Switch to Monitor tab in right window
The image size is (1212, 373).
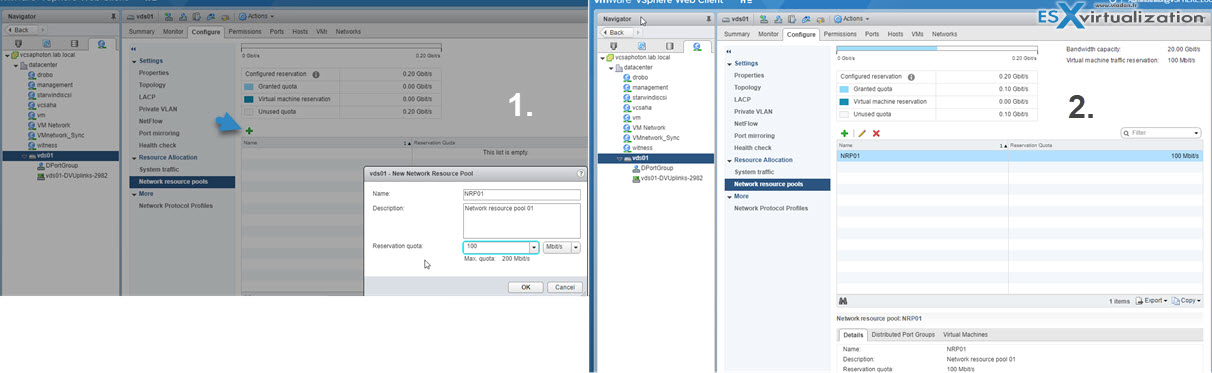point(768,34)
